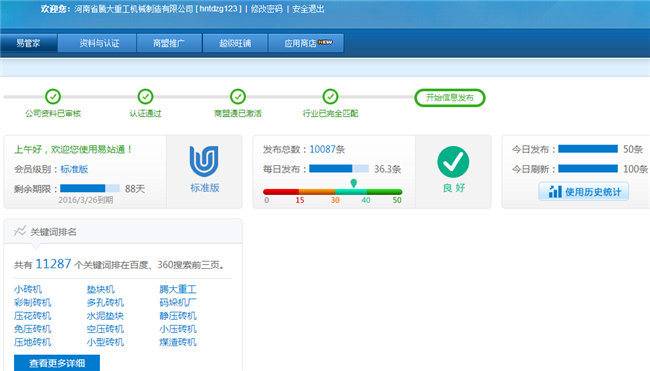Open the 应用商店 tab
650x371 pixels.
306,43
